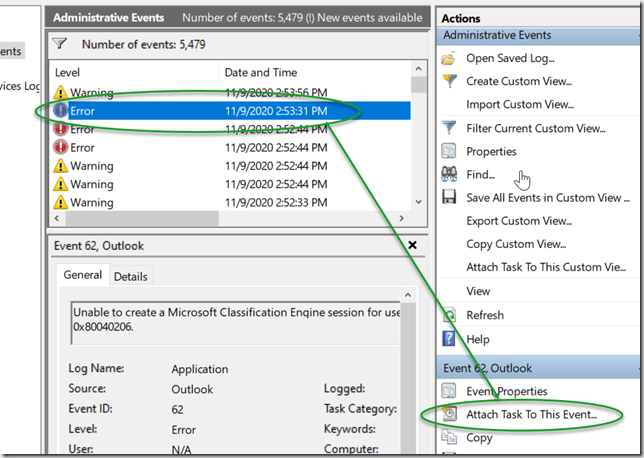The height and width of the screenshot is (458, 644).
Task: Click the Filter Current Custom View icon
Action: 448,128
